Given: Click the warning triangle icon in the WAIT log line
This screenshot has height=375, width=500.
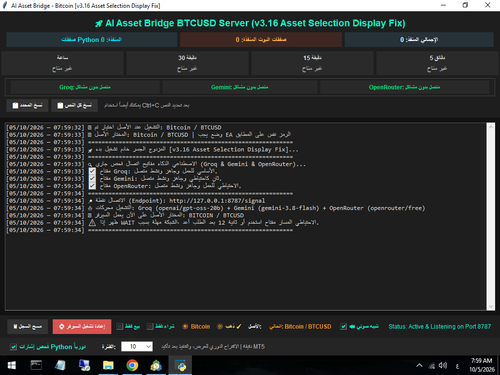Looking at the screenshot, I should (92, 223).
